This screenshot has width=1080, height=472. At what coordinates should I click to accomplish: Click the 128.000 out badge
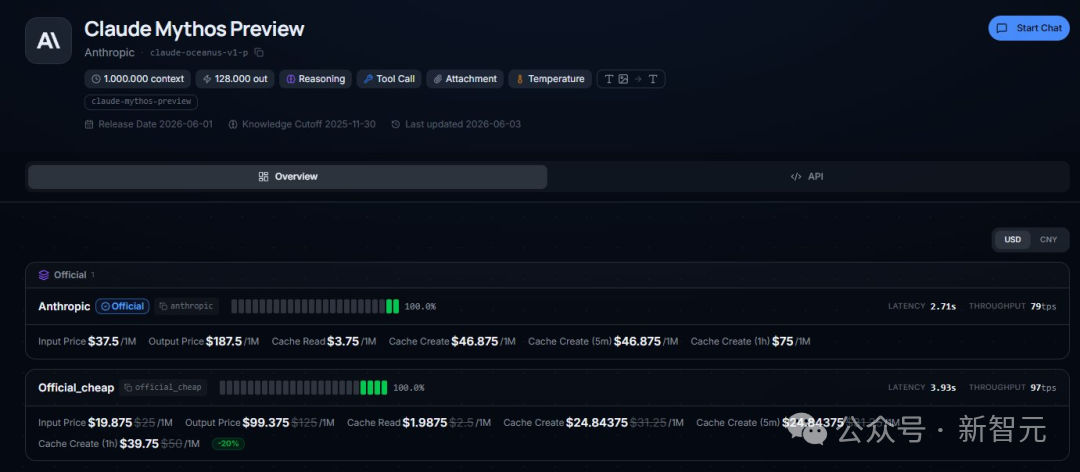point(235,79)
